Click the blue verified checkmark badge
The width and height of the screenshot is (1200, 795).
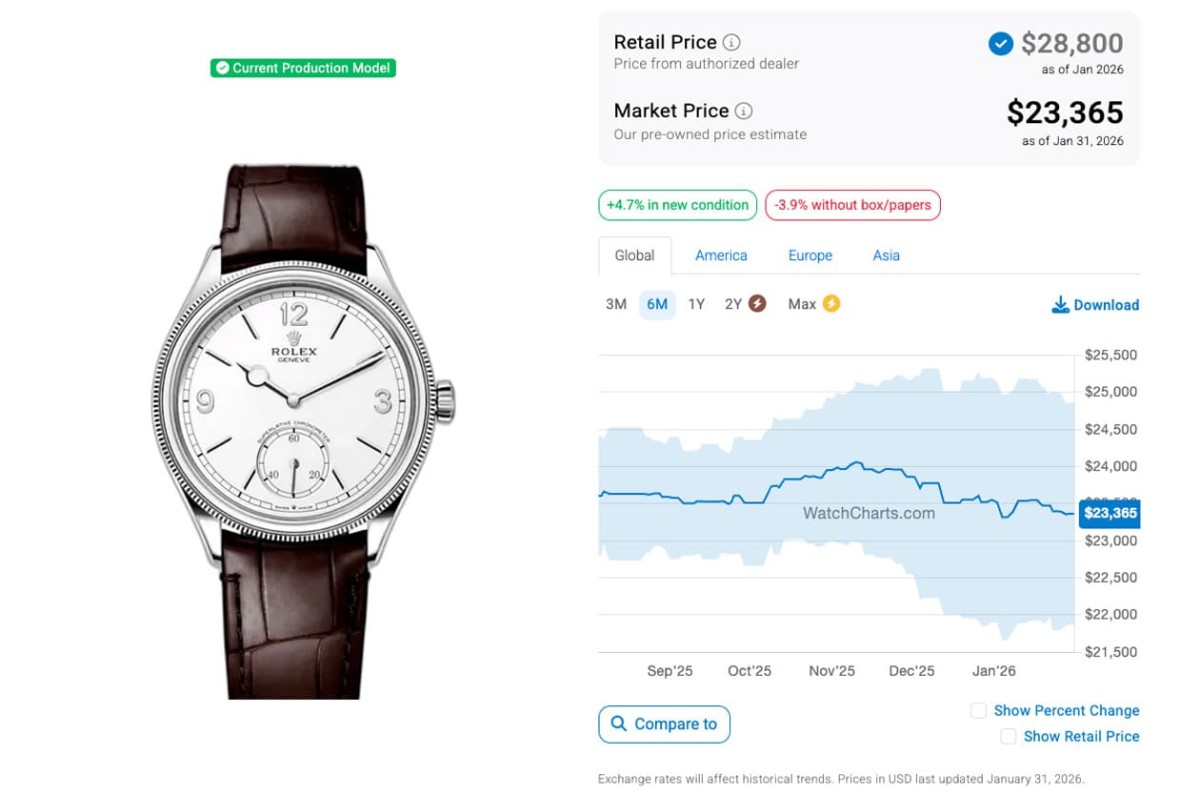[1000, 44]
